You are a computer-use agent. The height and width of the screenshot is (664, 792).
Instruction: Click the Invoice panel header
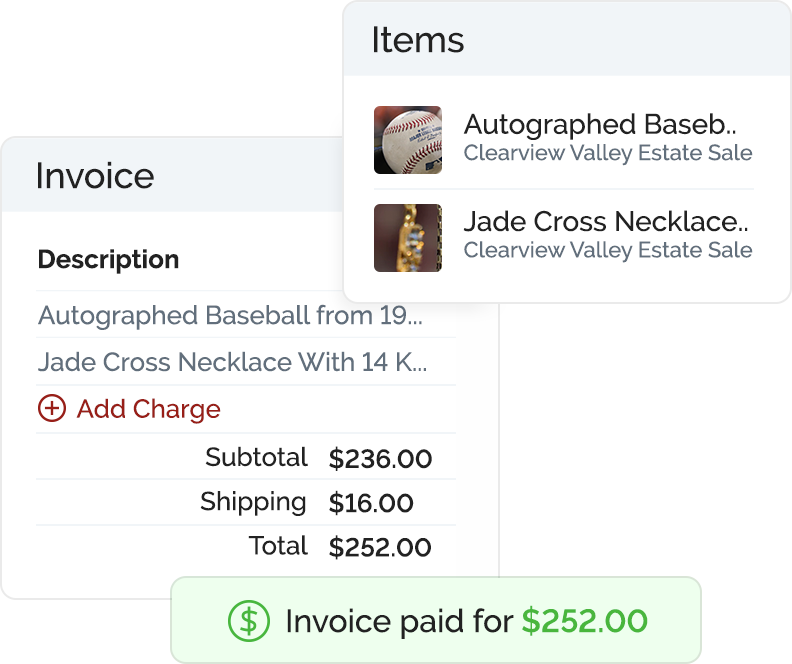click(x=172, y=175)
